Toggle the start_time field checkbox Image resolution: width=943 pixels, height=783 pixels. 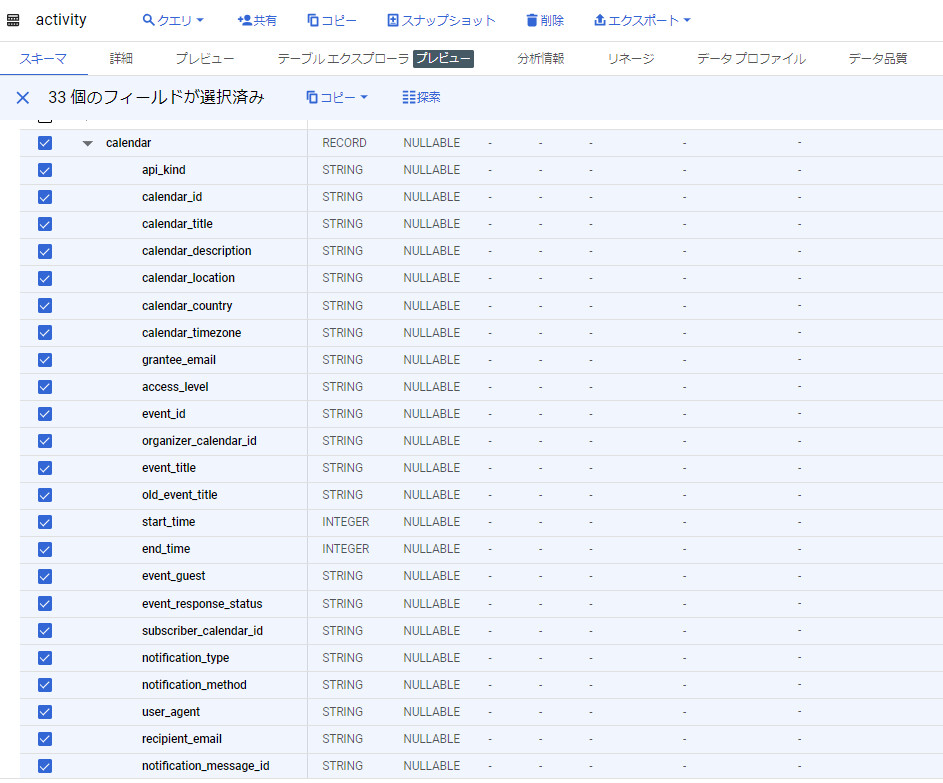[44, 522]
